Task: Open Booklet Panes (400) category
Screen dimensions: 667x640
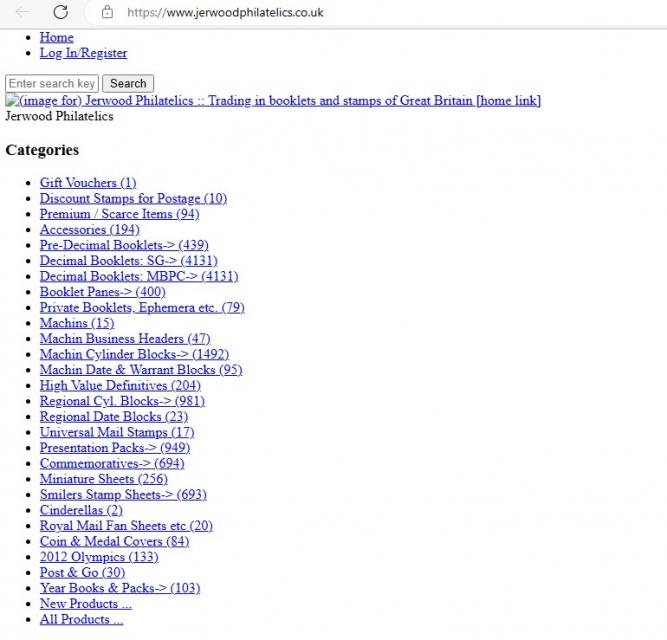Action: coord(103,292)
